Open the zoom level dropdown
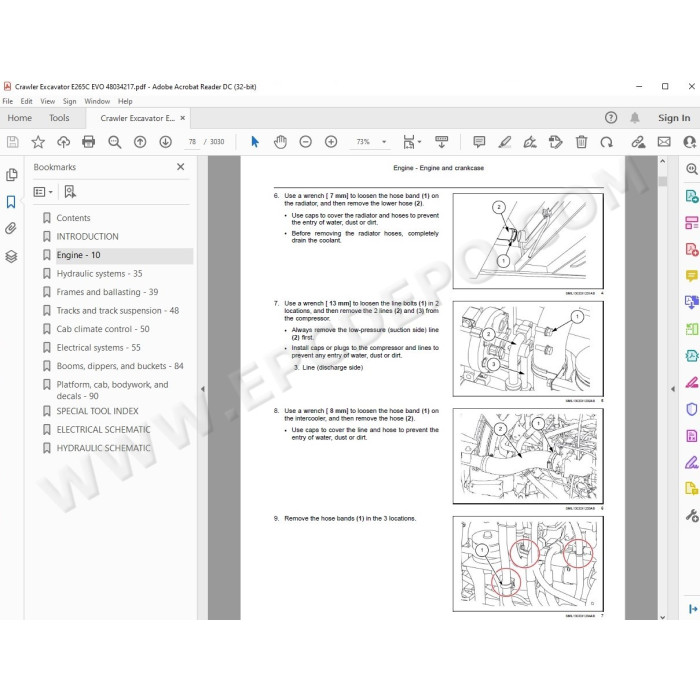The image size is (700, 700). pos(384,142)
